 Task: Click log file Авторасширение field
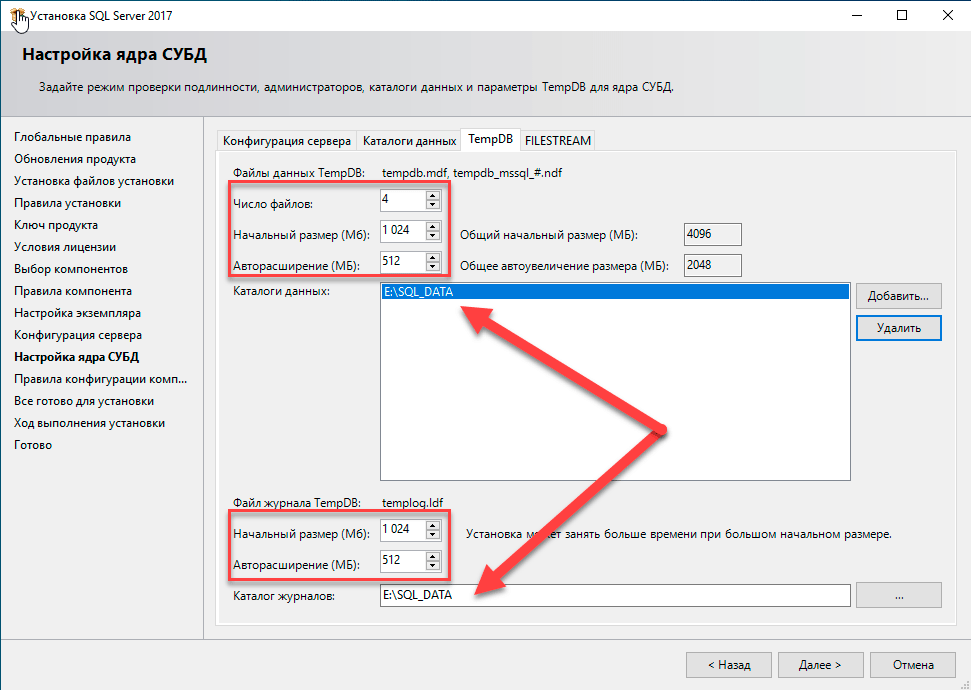[x=403, y=561]
